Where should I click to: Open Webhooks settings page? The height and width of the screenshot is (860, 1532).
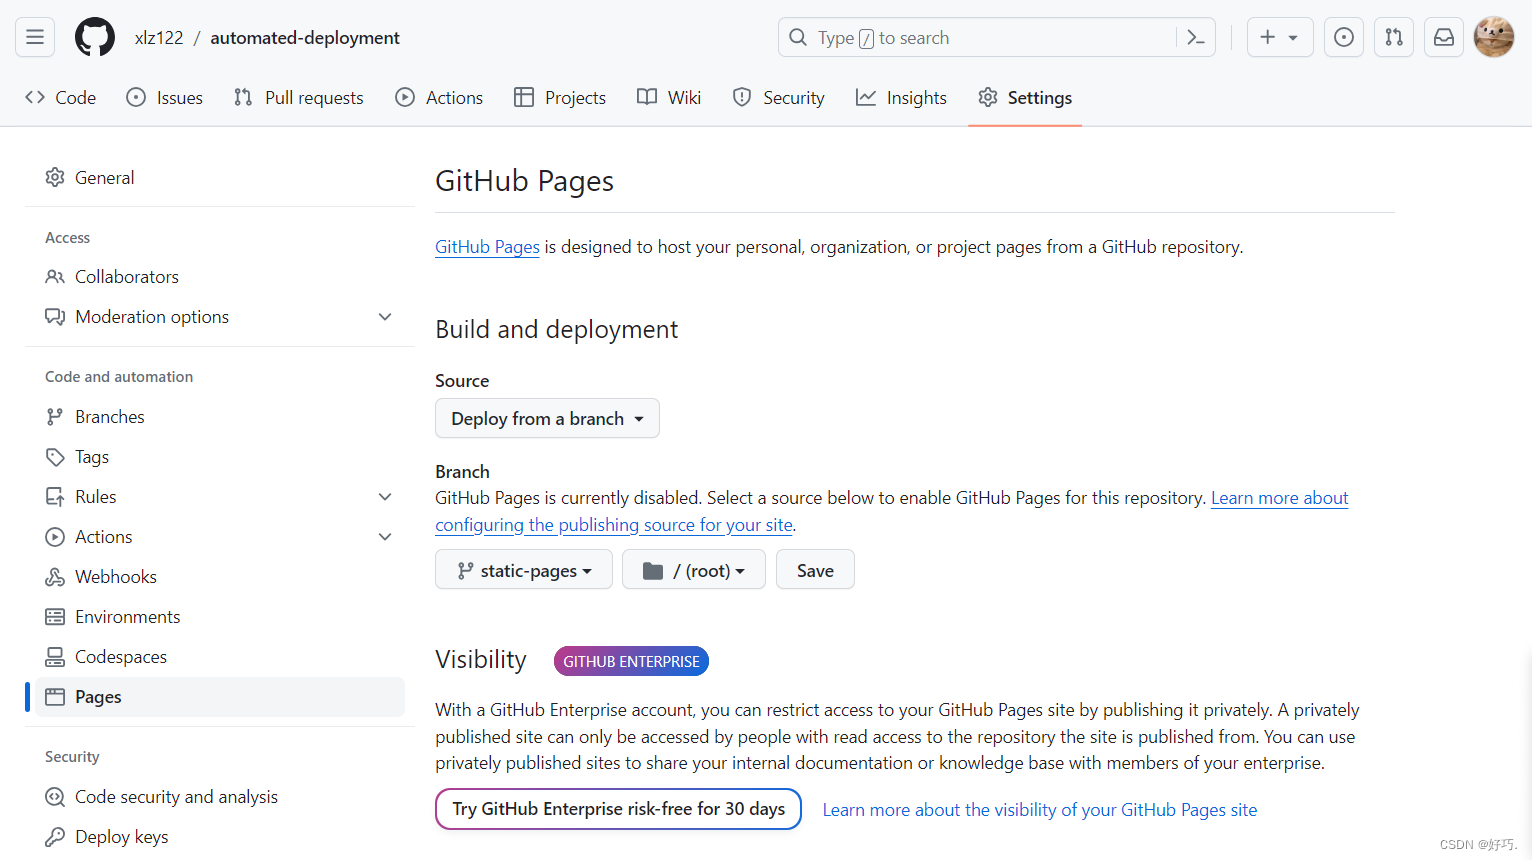click(x=220, y=577)
